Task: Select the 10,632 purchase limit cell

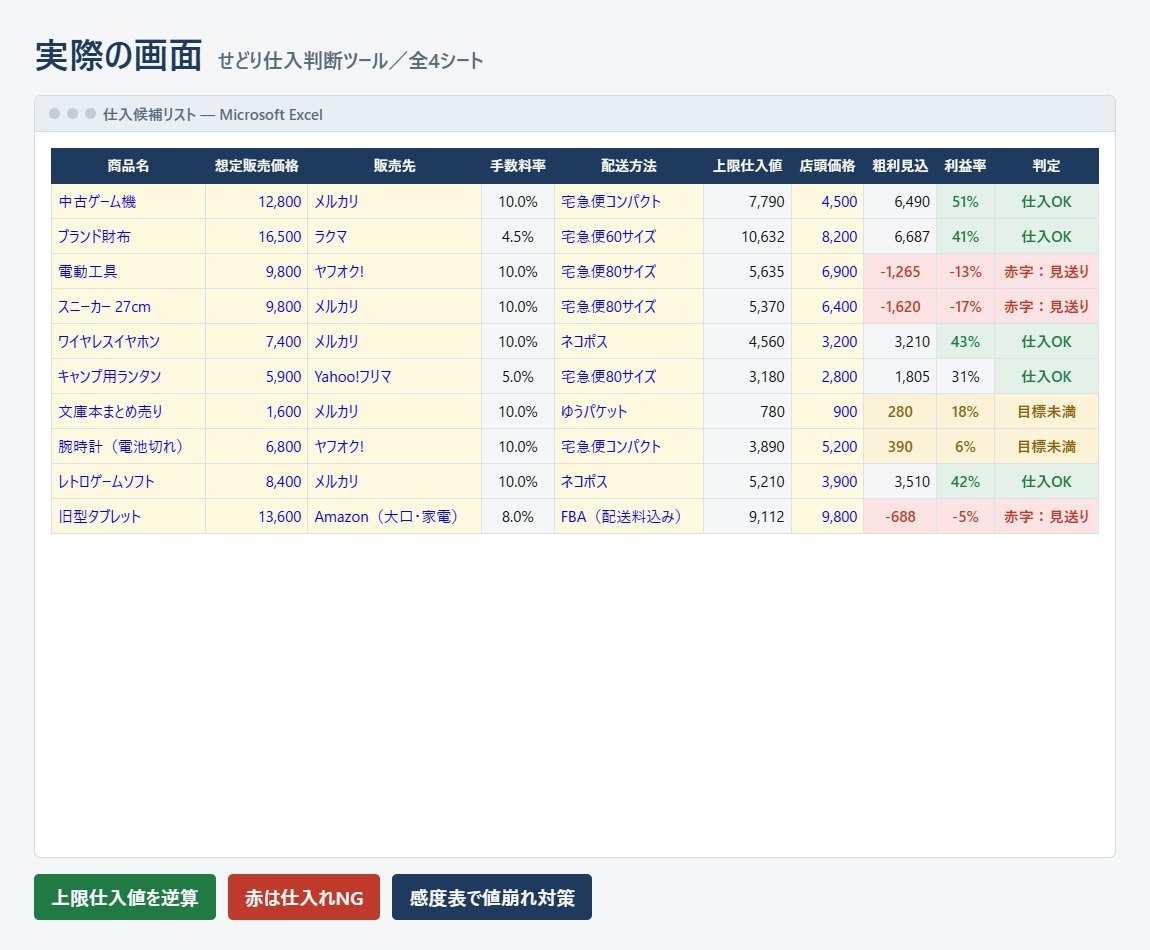Action: (747, 236)
